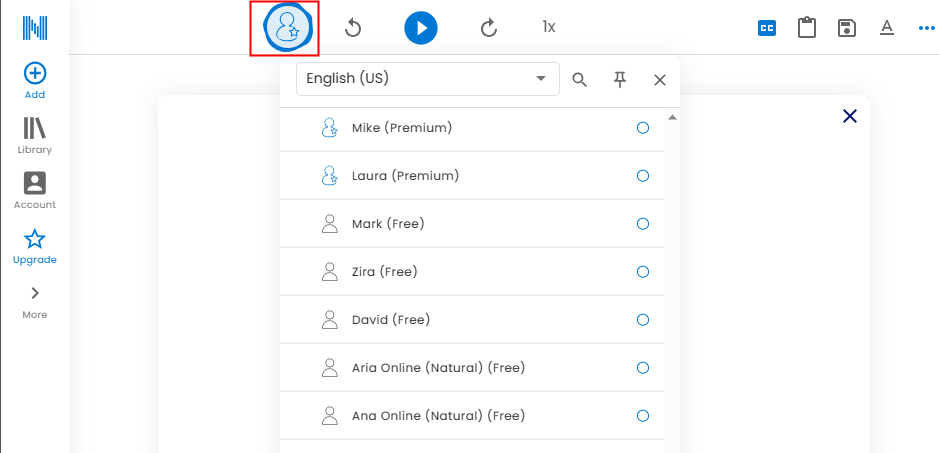The height and width of the screenshot is (453, 939).
Task: Click the forward skip icon
Action: (x=488, y=28)
